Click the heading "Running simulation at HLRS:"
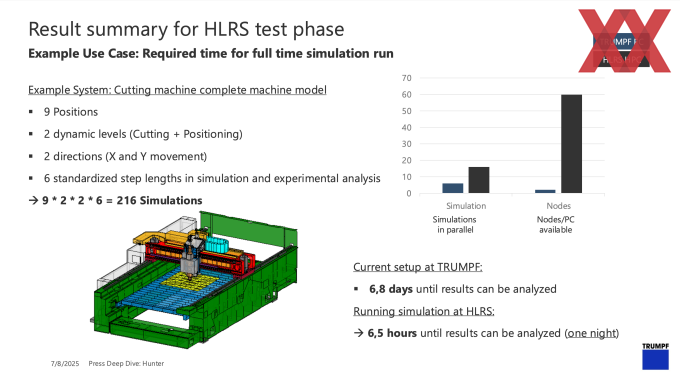Viewport: 680px width, 381px height. (x=424, y=311)
